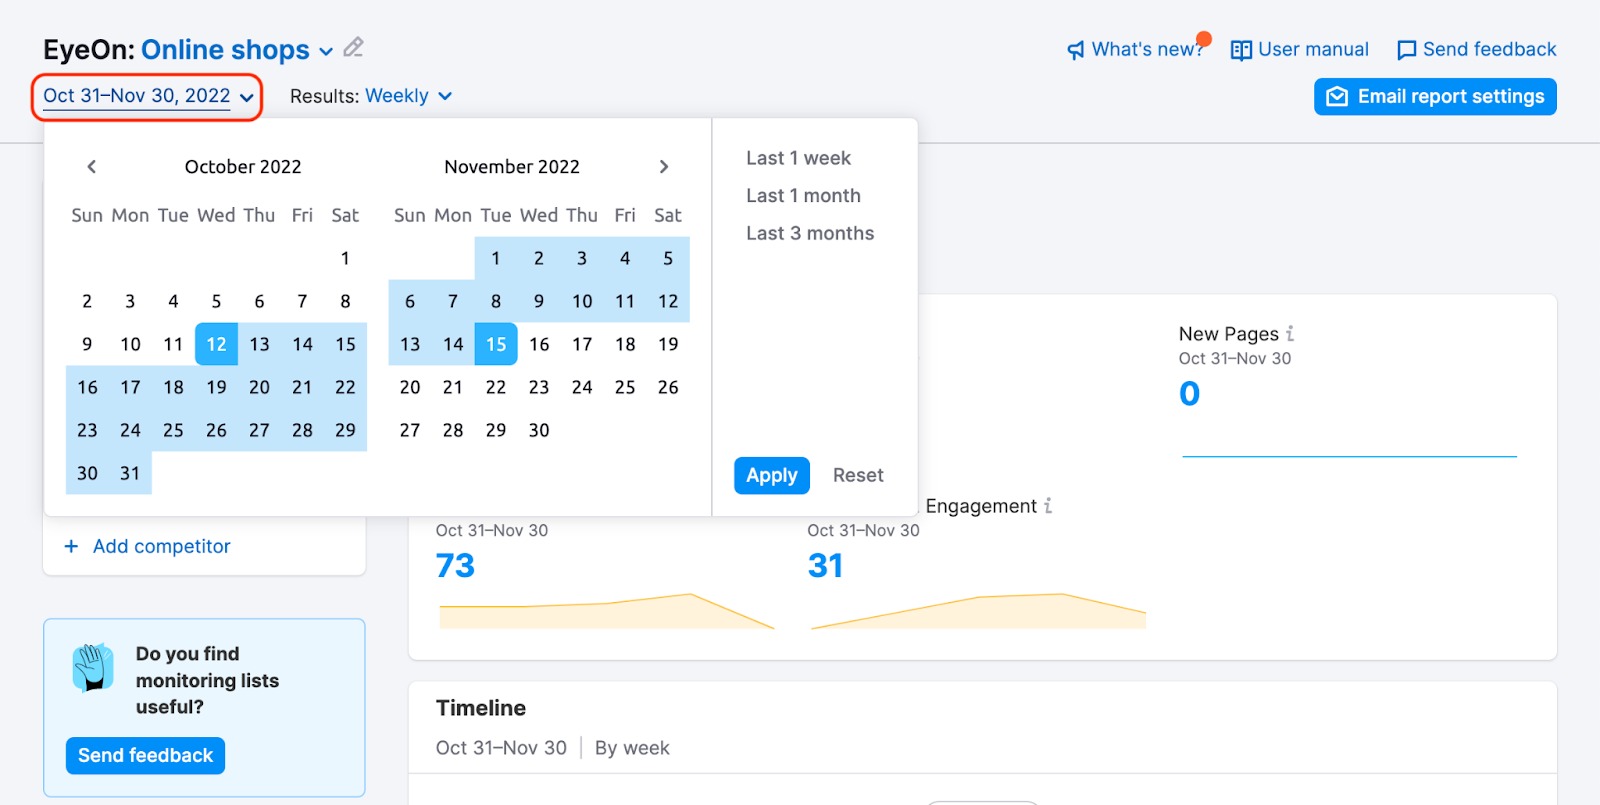This screenshot has width=1600, height=805.
Task: Choose the Last 1 month preset
Action: pos(803,196)
